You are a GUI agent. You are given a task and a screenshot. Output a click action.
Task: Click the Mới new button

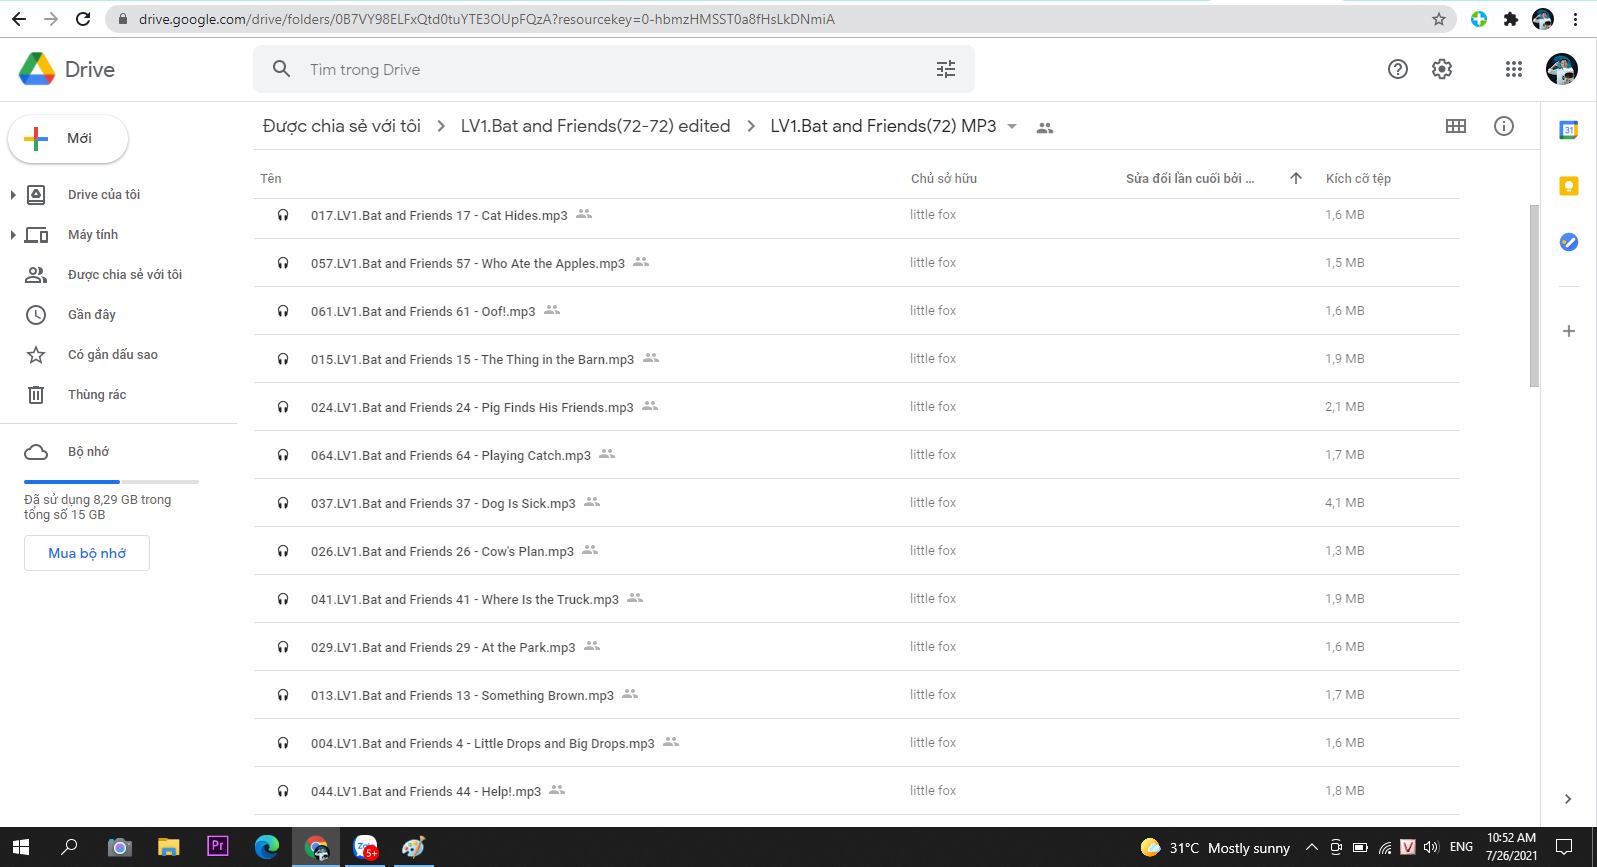coord(68,139)
